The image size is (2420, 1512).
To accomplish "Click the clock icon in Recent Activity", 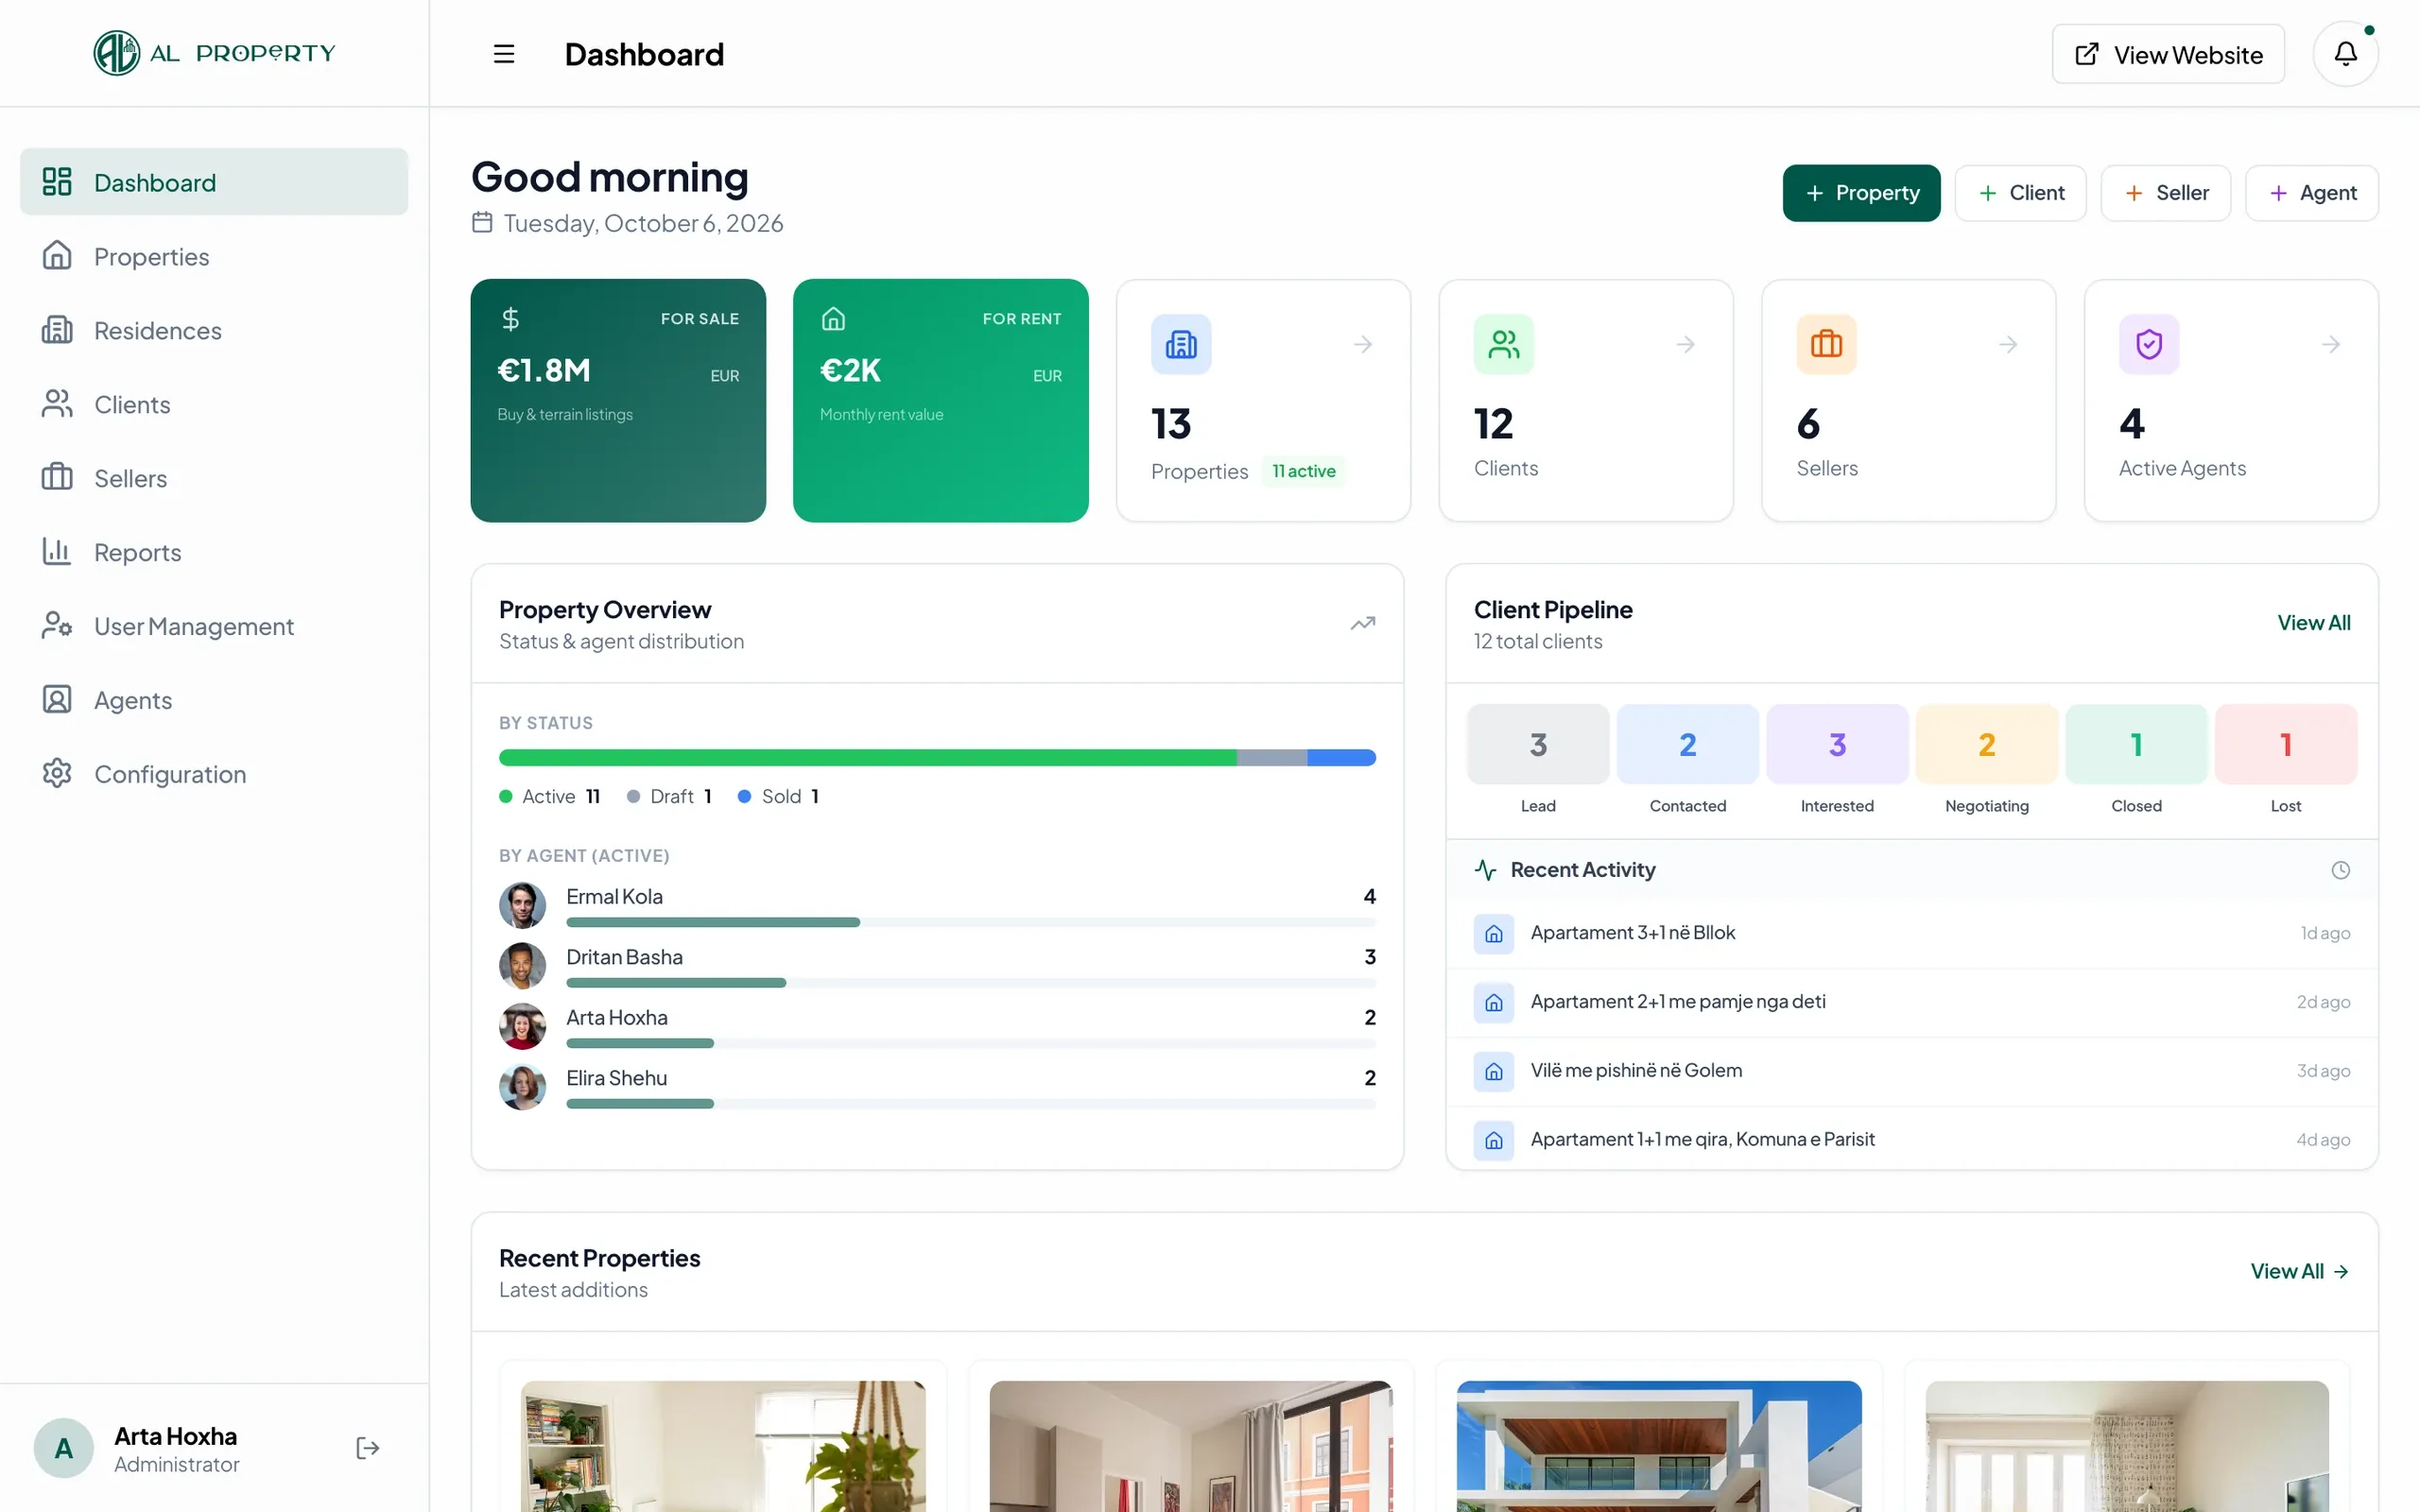I will [2340, 870].
